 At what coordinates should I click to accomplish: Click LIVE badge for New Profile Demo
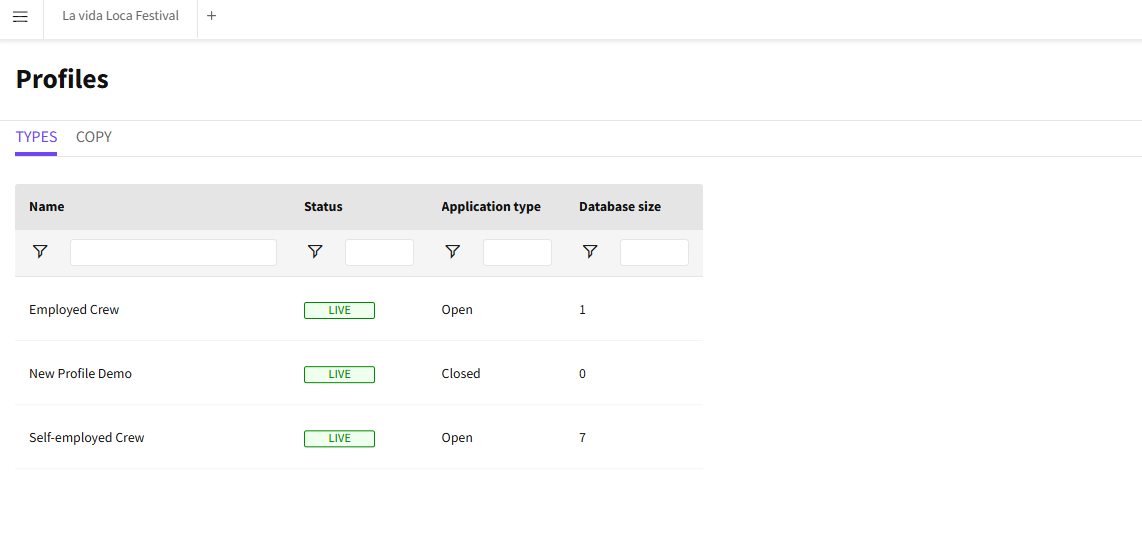click(x=339, y=374)
